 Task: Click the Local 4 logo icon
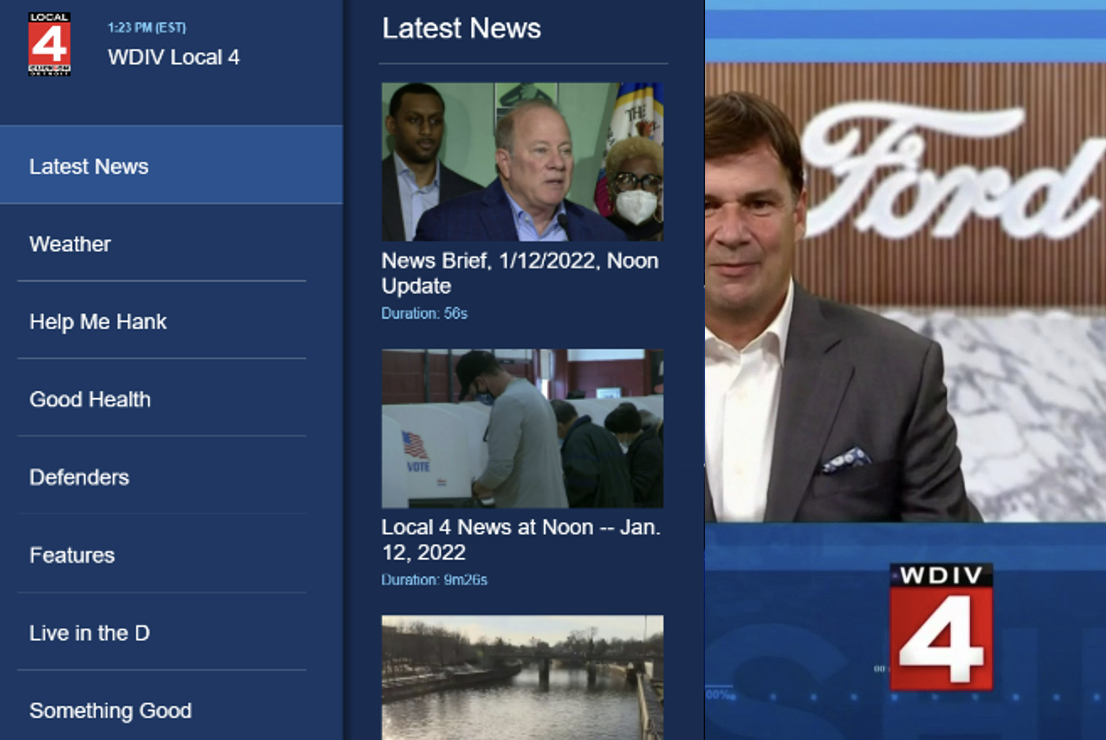49,44
